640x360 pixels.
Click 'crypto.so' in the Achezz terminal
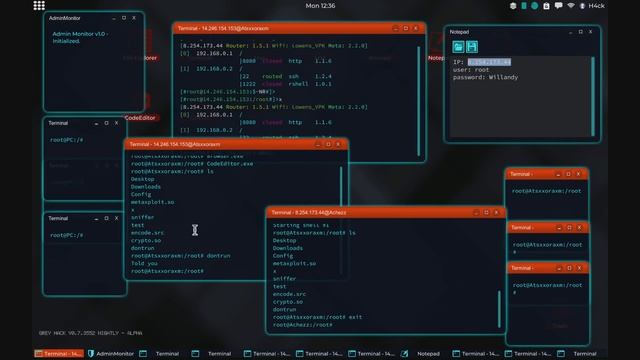(x=288, y=302)
